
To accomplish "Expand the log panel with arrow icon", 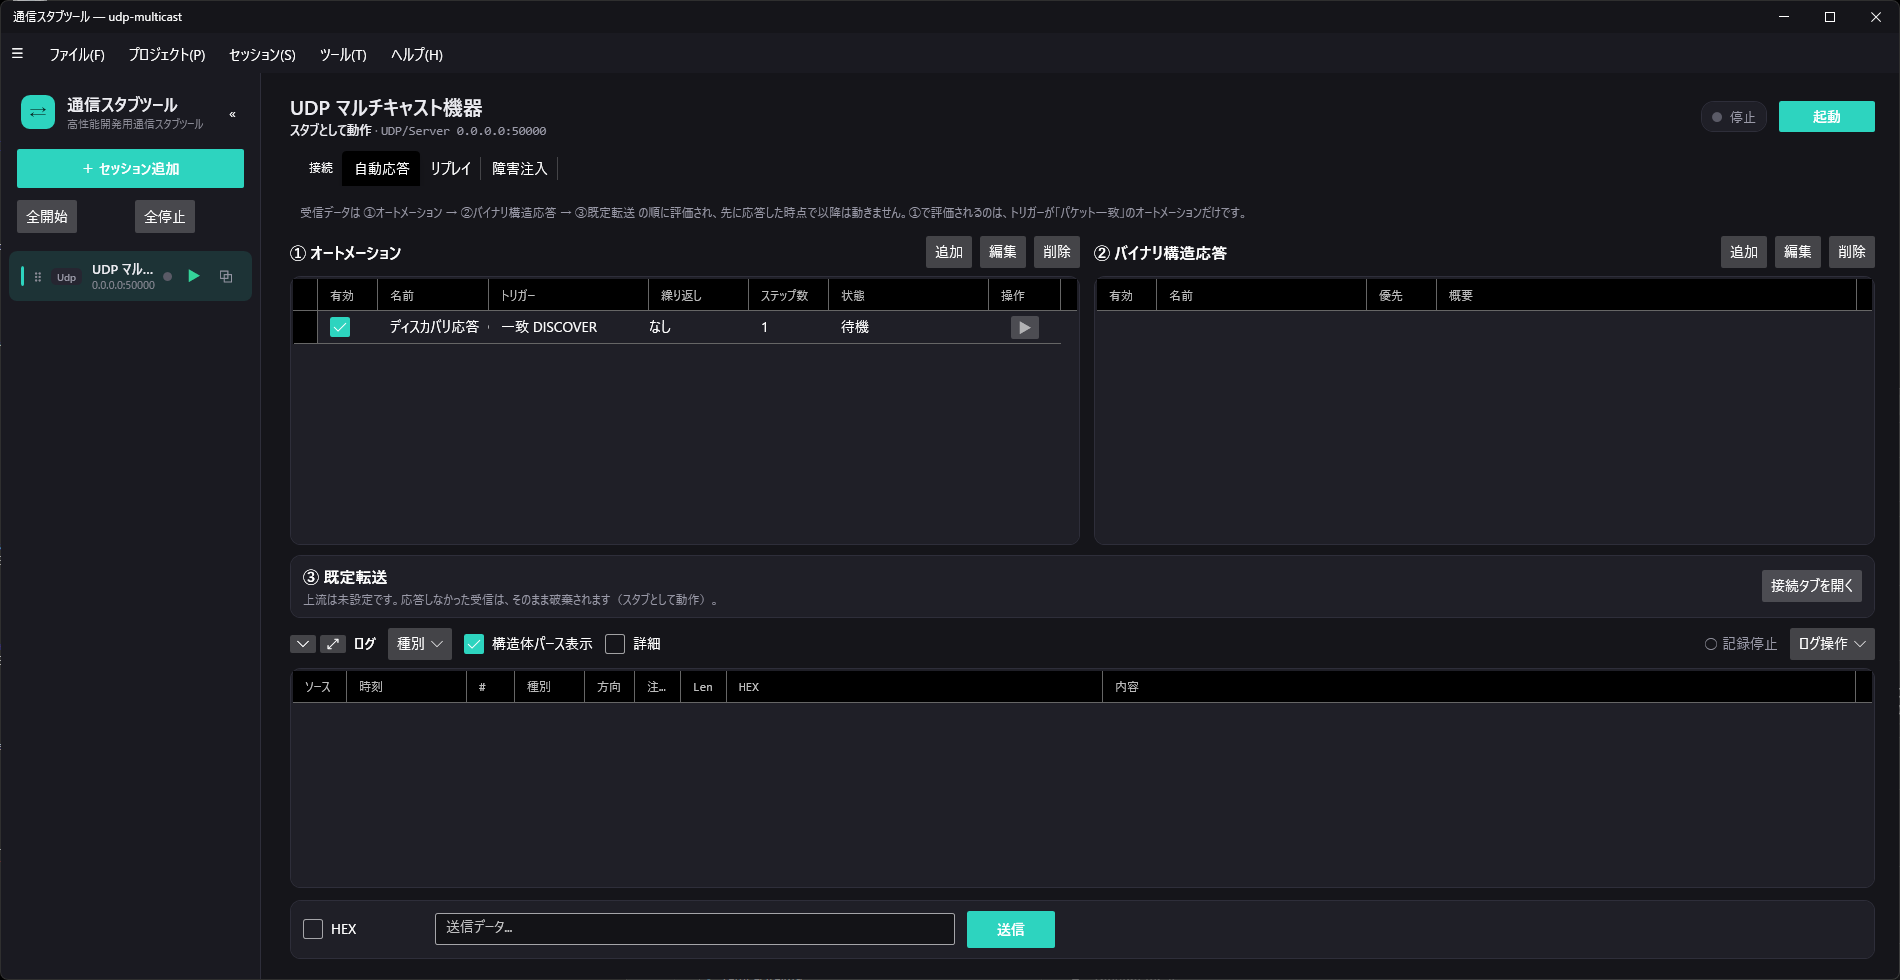I will pyautogui.click(x=333, y=644).
